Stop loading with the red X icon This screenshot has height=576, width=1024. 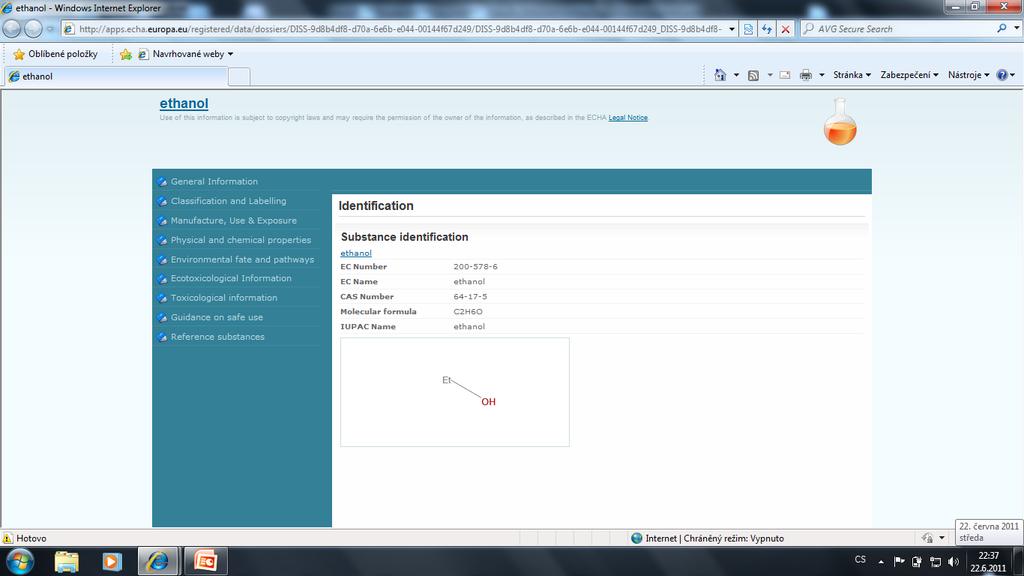point(786,29)
